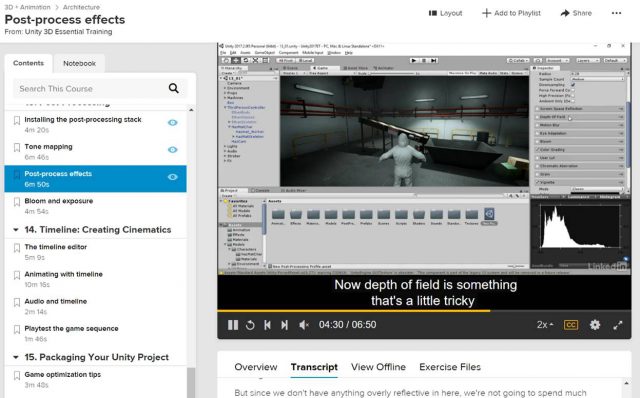Skip to next video
Screen dimensions: 640x398
[284, 325]
